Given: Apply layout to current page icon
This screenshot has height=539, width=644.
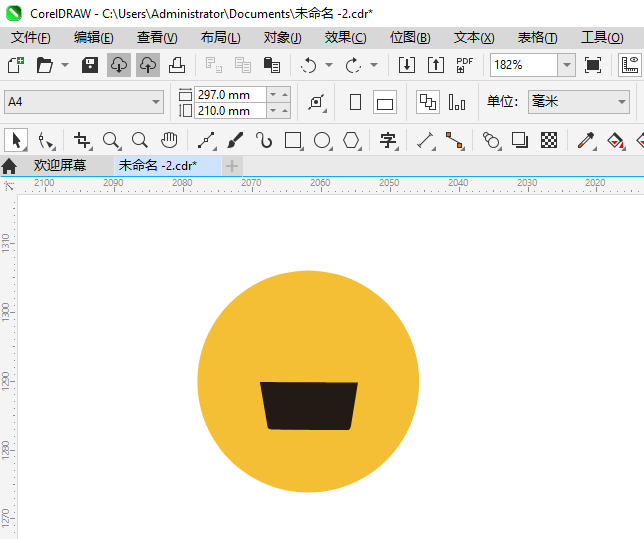Looking at the screenshot, I should pyautogui.click(x=457, y=102).
